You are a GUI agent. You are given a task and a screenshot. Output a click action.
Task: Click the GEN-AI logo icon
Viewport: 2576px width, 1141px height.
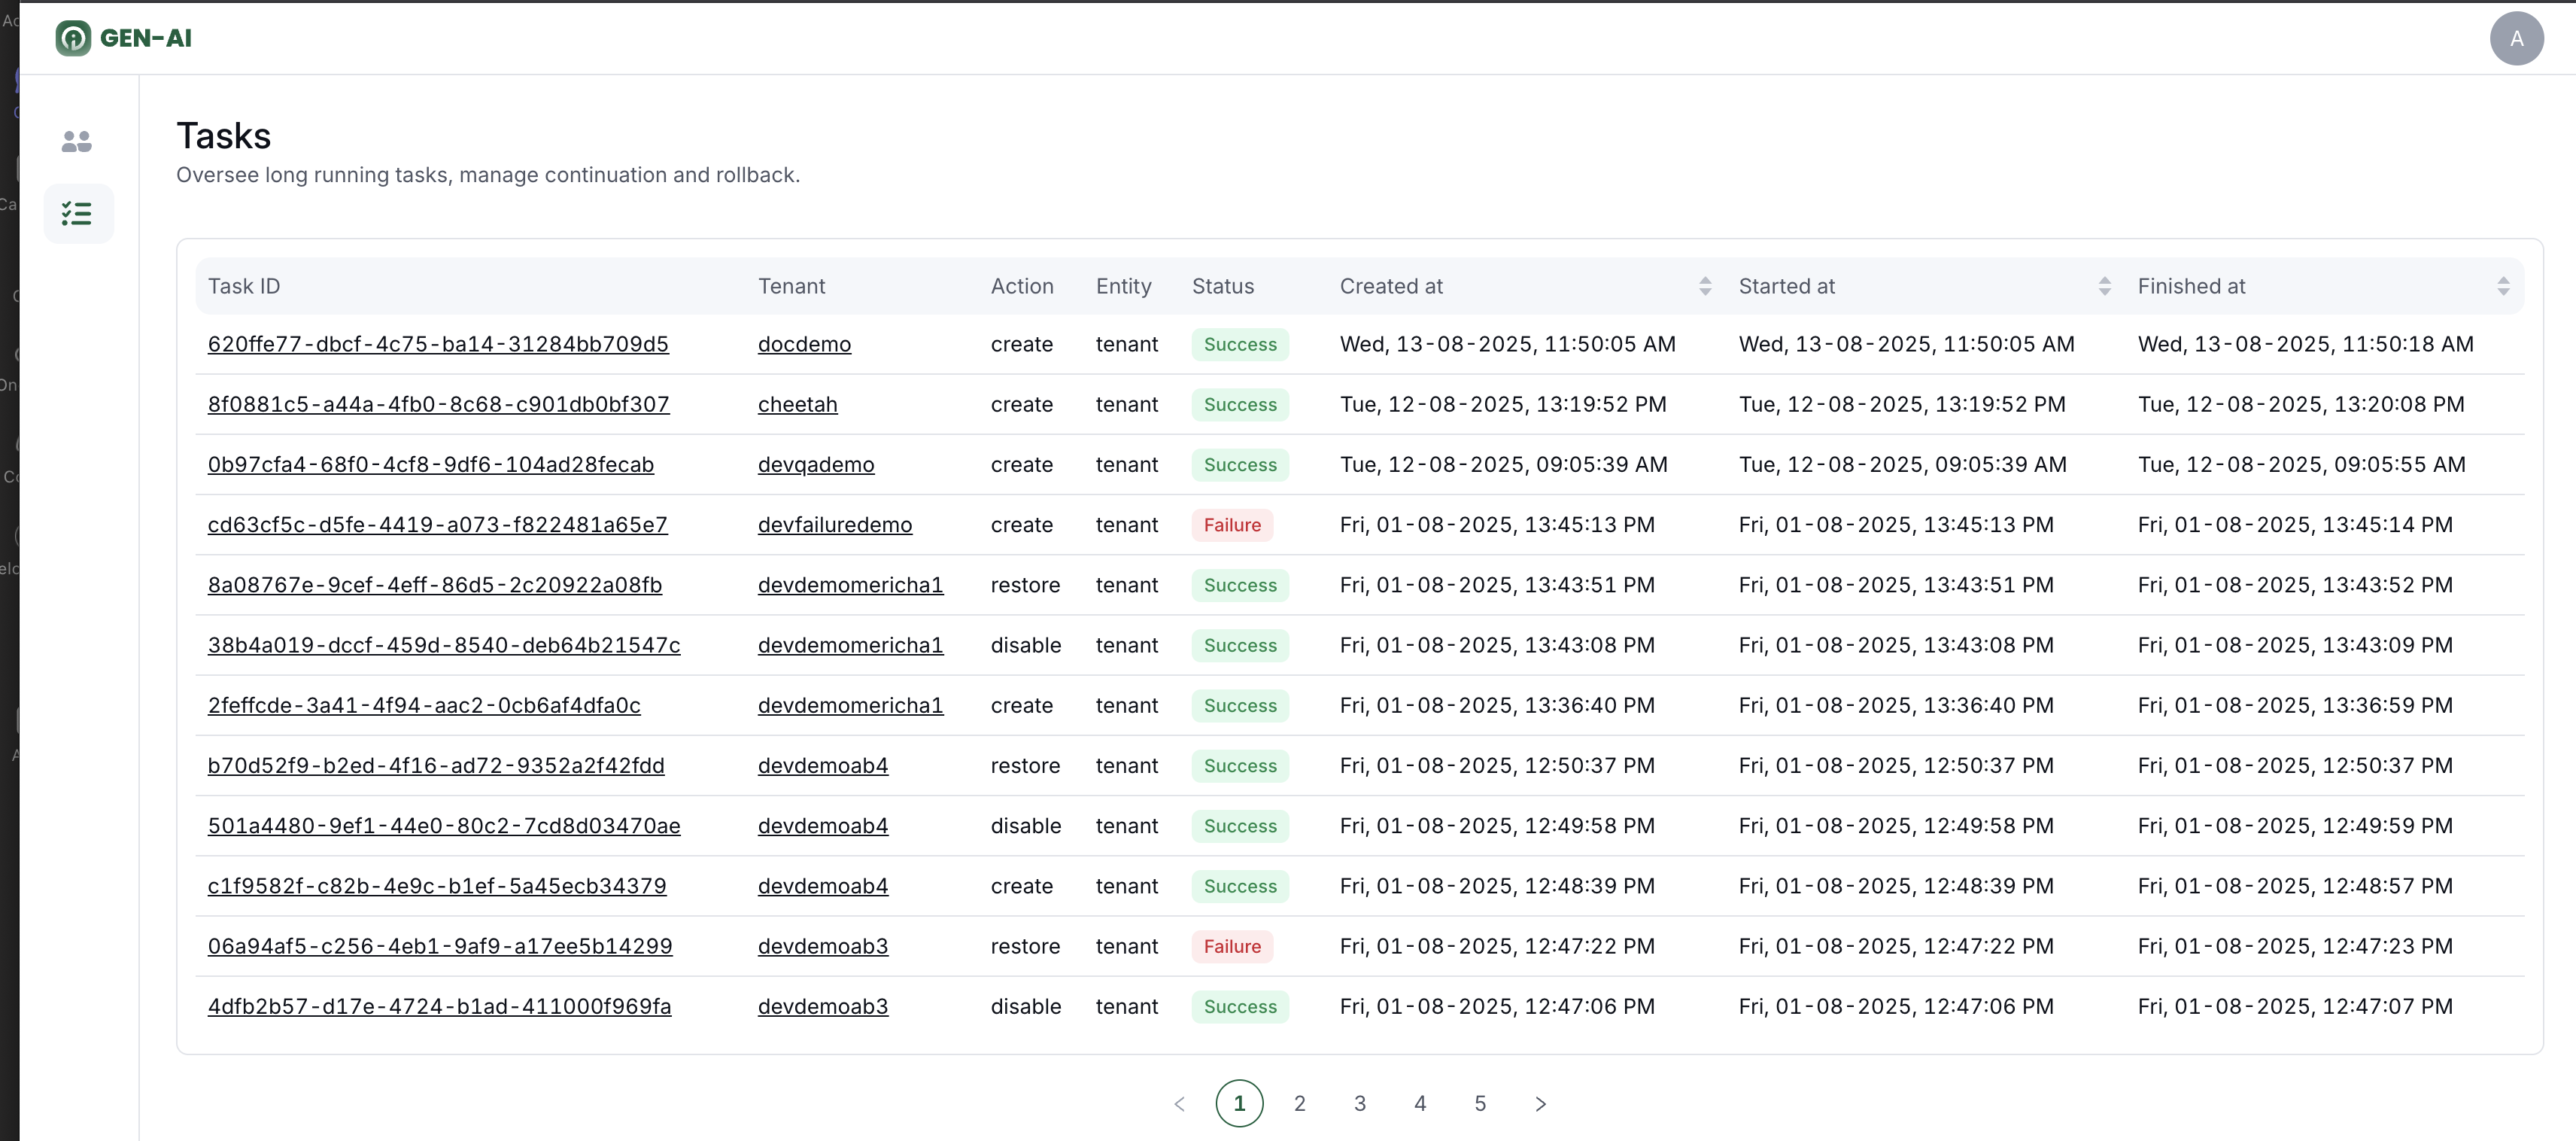(x=73, y=38)
